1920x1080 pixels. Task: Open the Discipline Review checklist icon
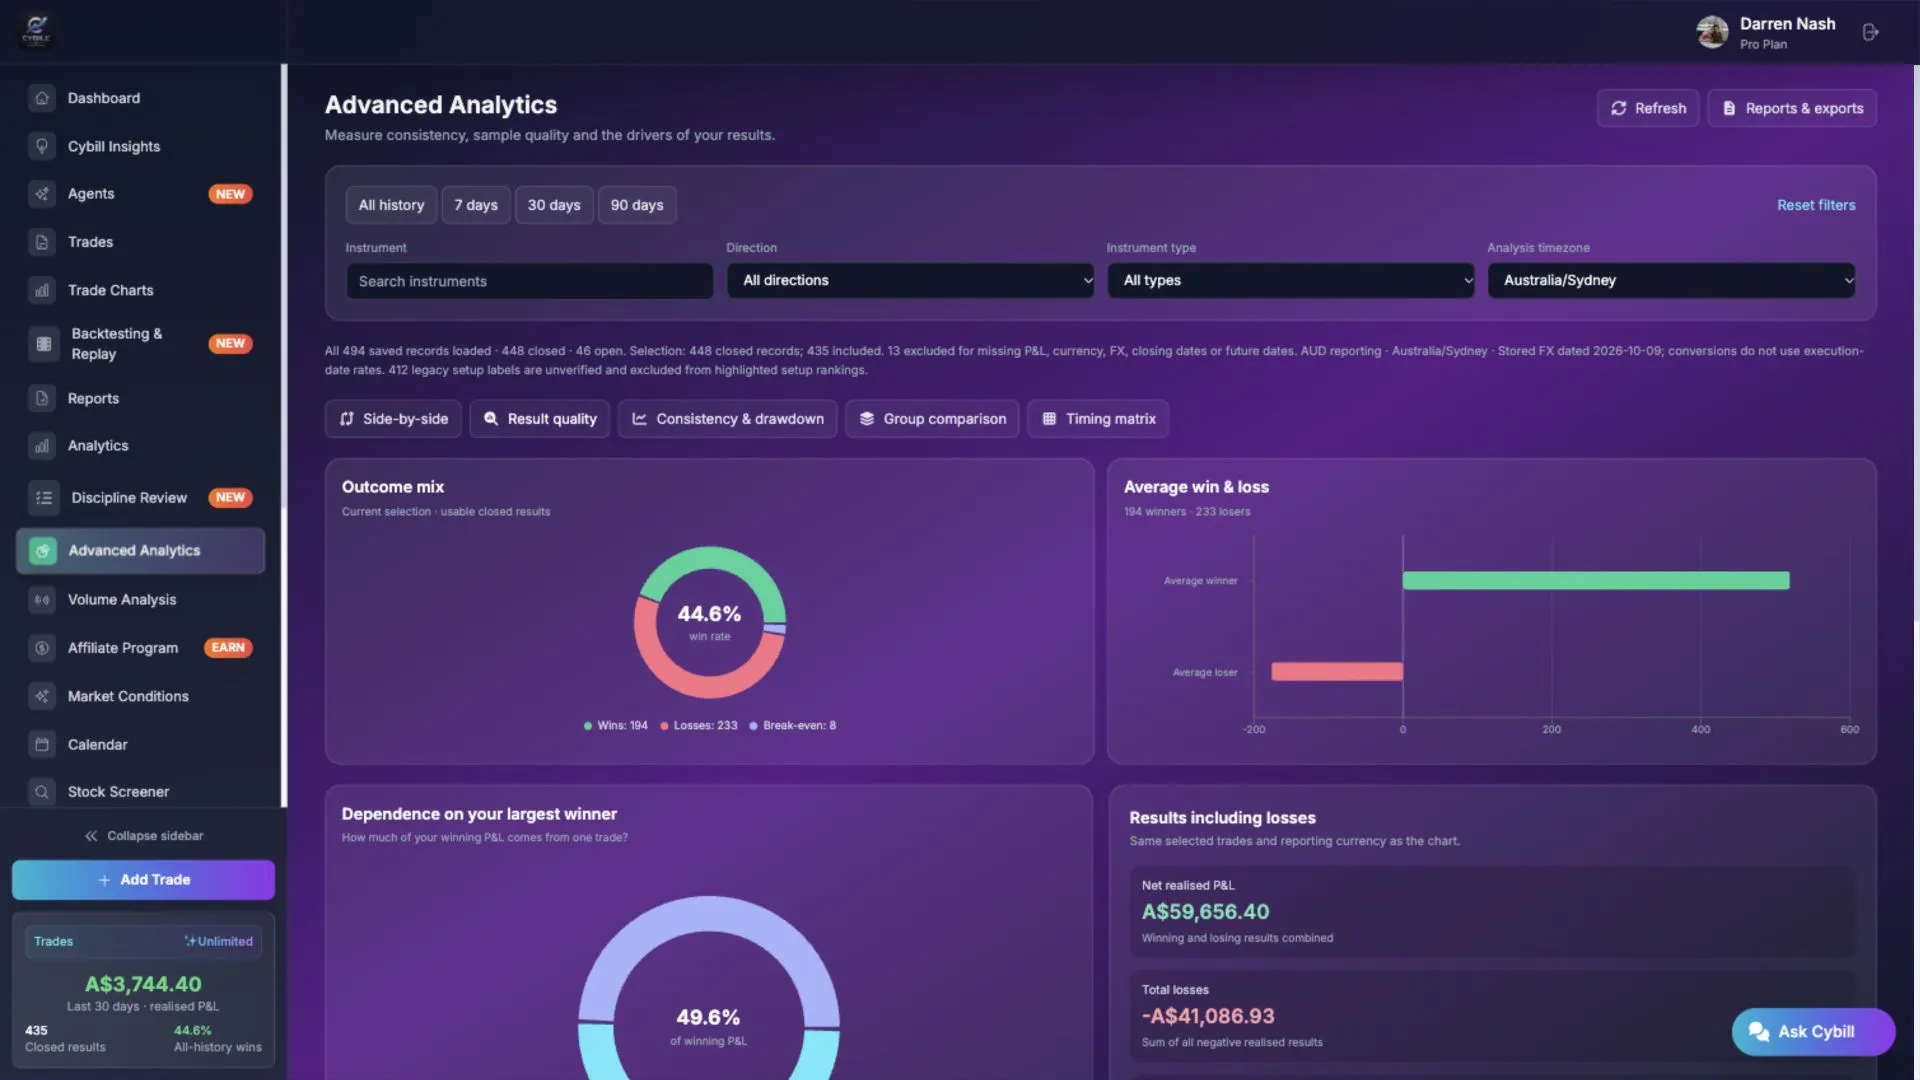click(43, 498)
